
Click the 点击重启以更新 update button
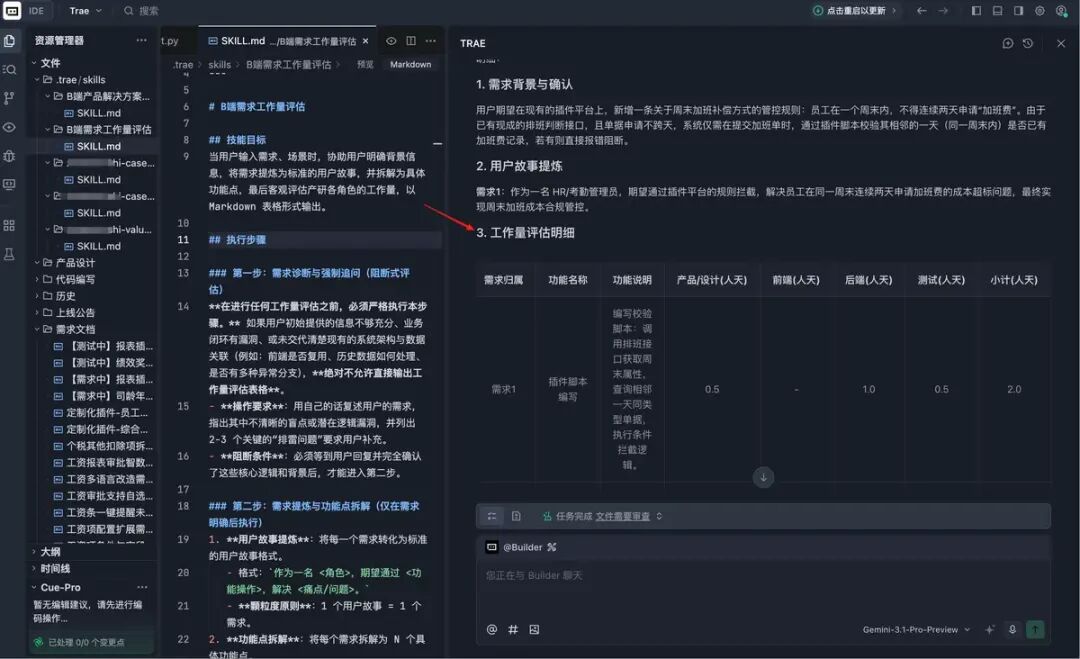click(848, 11)
